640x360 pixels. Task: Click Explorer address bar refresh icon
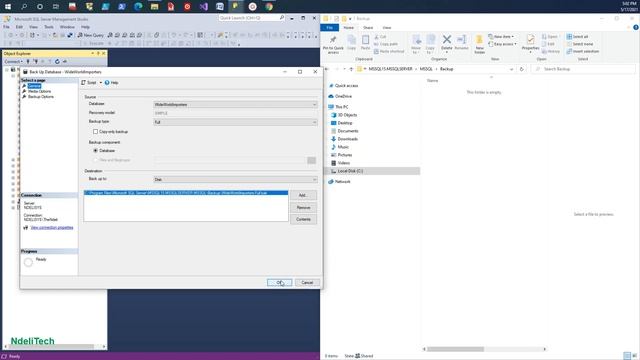click(x=521, y=69)
